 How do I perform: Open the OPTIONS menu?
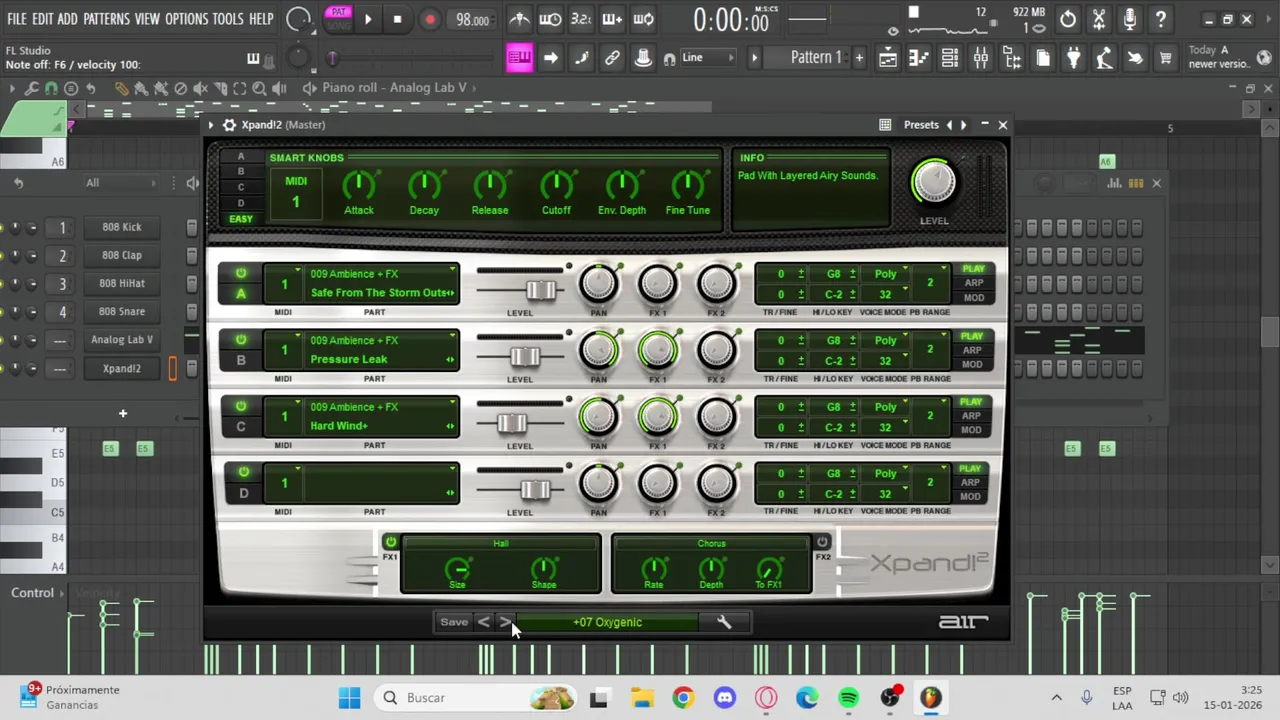point(186,19)
